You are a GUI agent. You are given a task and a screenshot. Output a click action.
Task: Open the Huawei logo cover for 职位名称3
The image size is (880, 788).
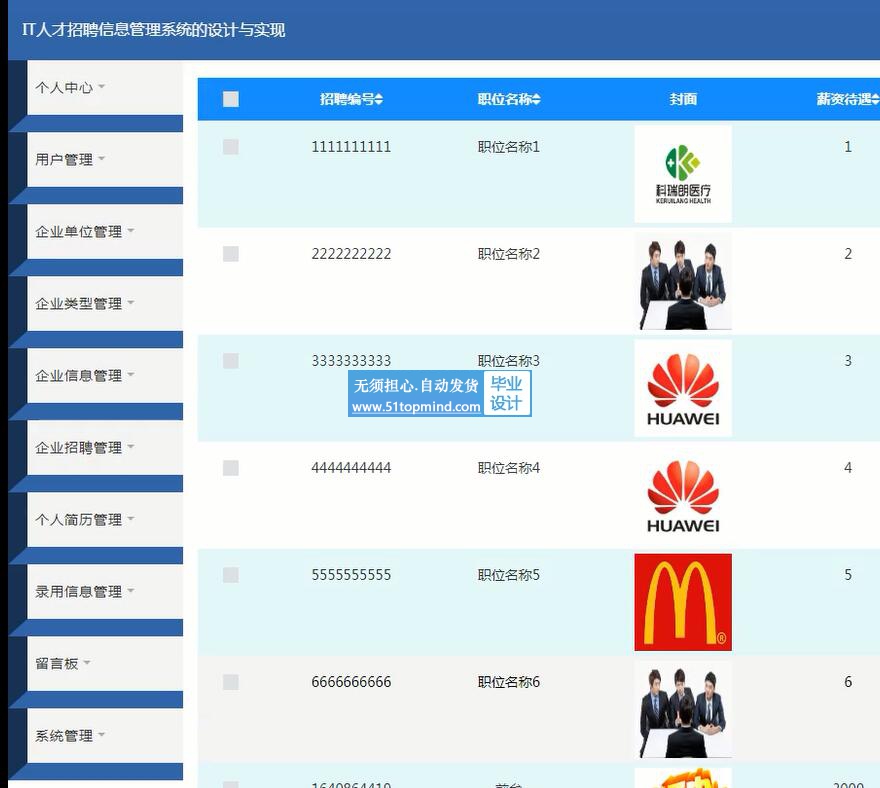683,388
